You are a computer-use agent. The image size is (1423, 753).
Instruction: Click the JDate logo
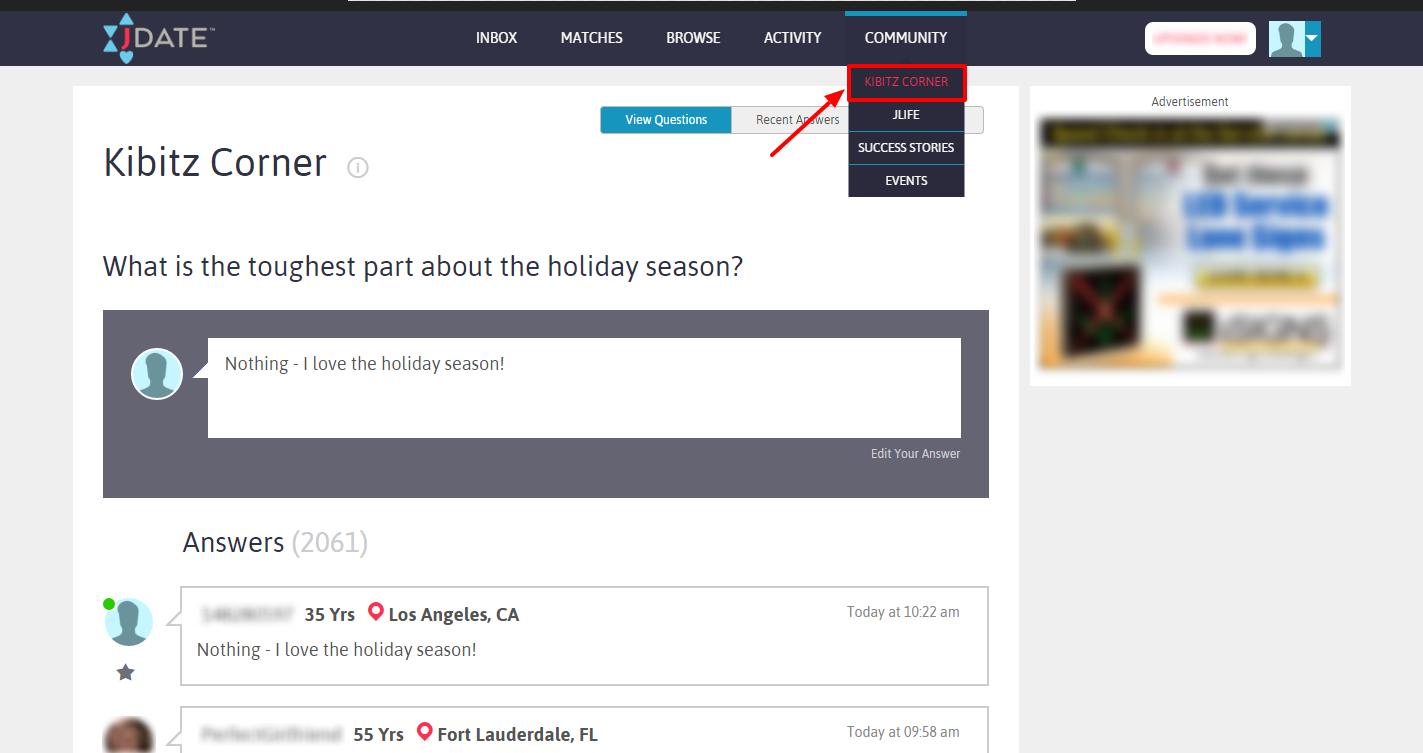[x=159, y=38]
